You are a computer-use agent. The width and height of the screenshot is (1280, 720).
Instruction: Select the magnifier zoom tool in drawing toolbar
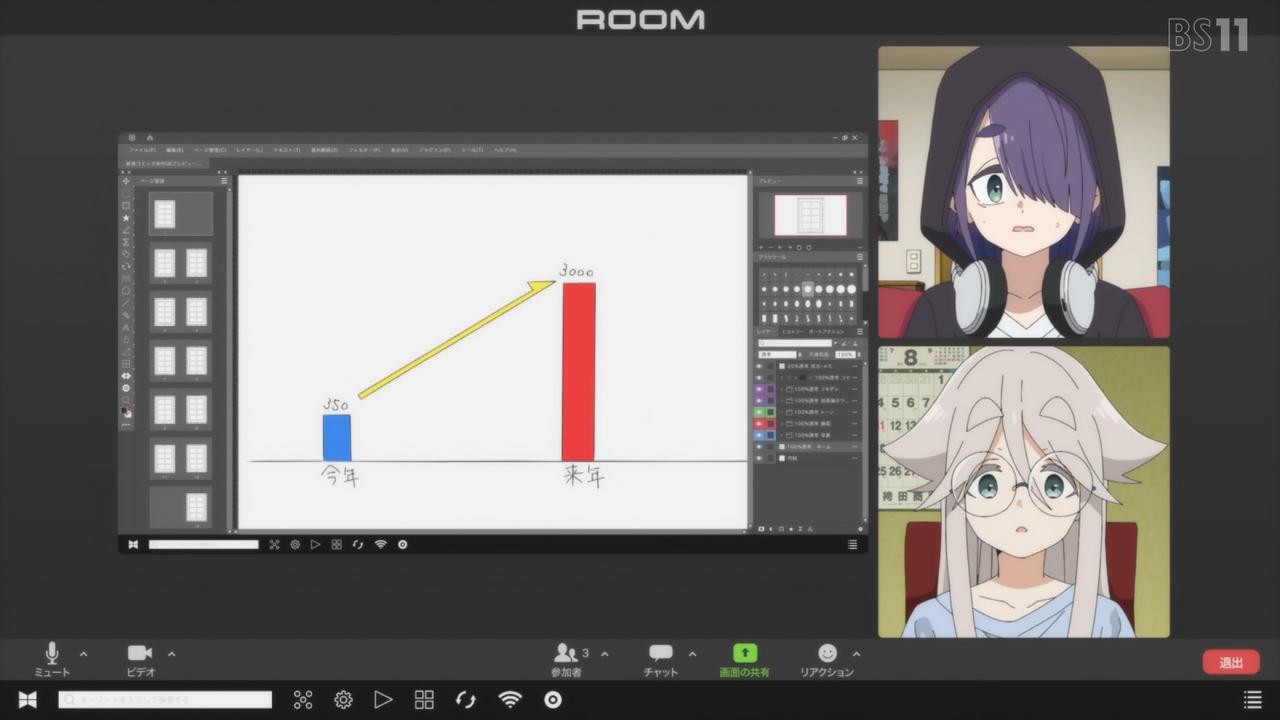pyautogui.click(x=126, y=399)
